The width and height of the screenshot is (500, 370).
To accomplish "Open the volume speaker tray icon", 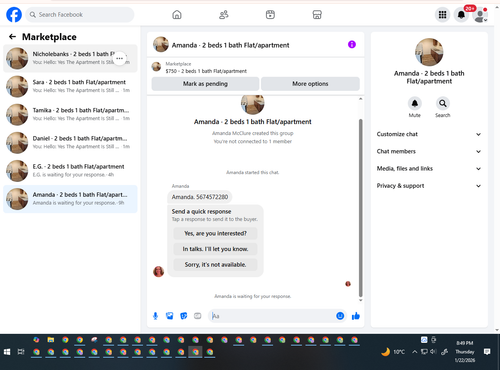I will (x=433, y=352).
